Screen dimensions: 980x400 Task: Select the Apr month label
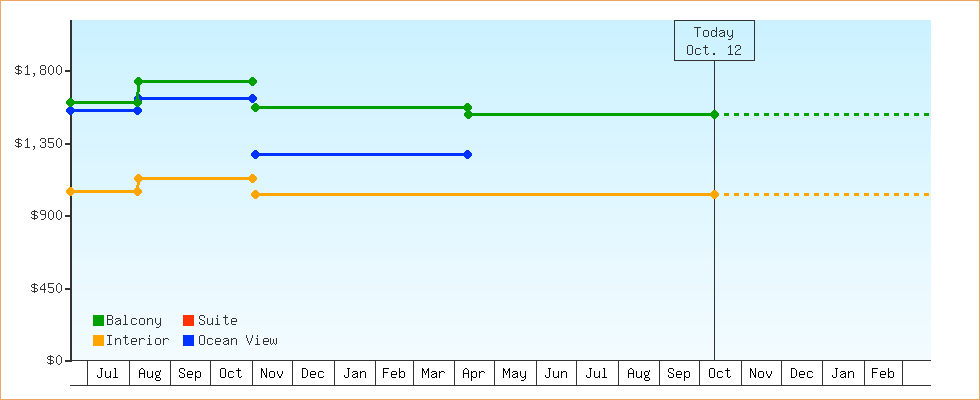[474, 374]
